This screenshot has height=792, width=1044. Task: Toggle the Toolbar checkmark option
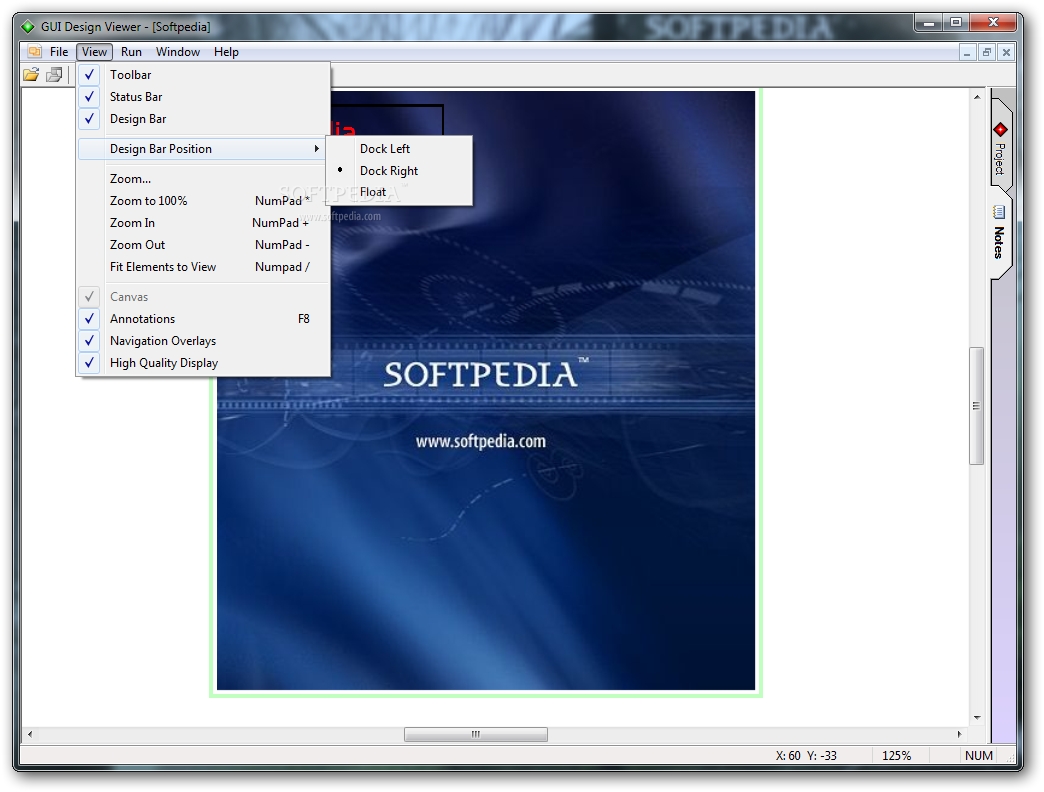tap(204, 75)
